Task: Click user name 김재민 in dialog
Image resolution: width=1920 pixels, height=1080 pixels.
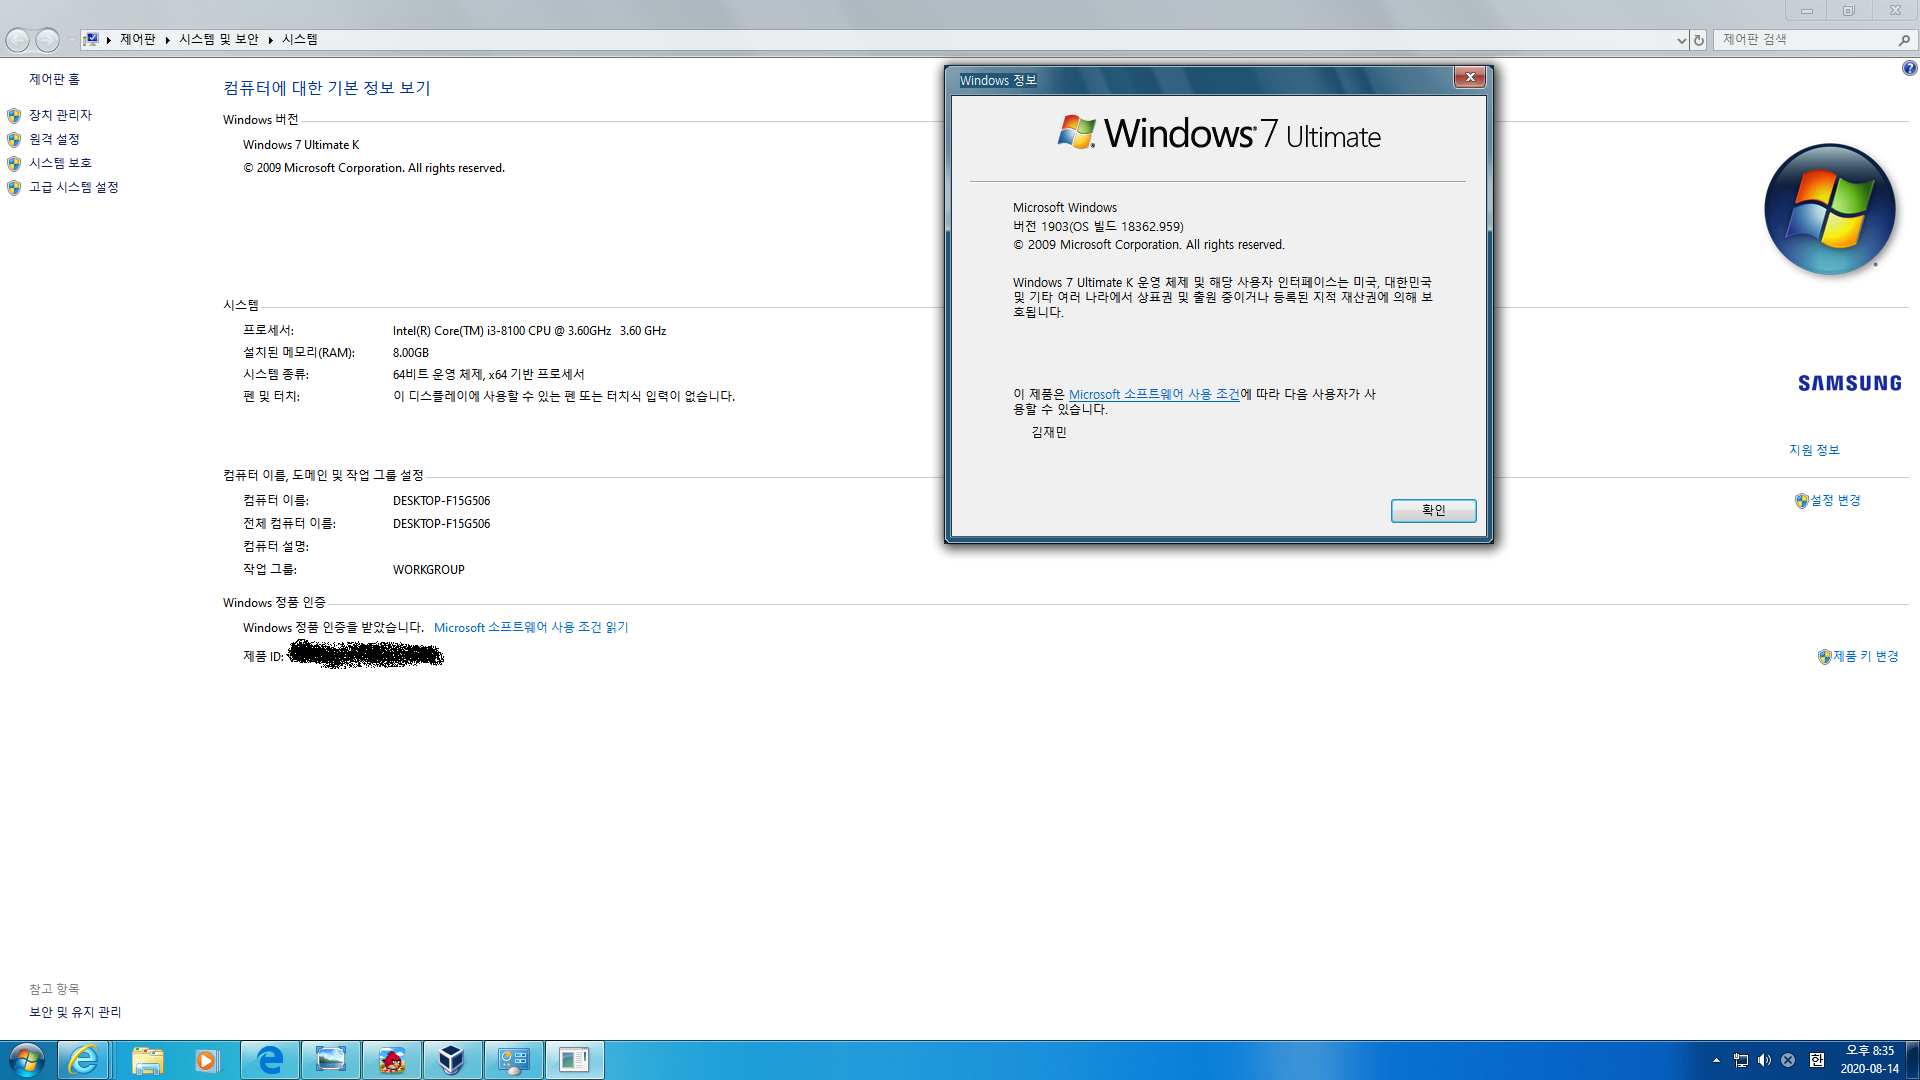Action: (1049, 432)
